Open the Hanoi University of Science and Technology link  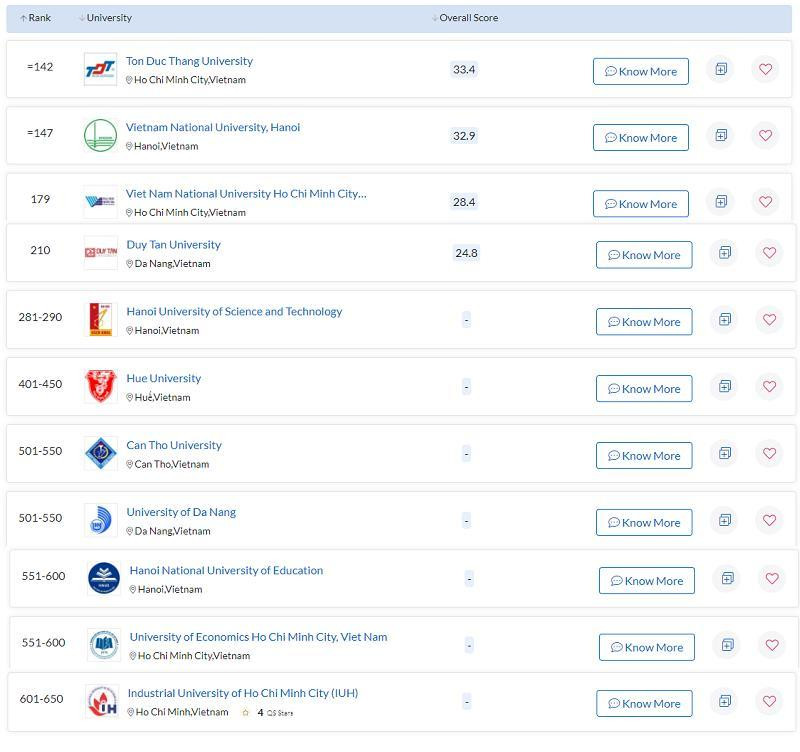234,312
